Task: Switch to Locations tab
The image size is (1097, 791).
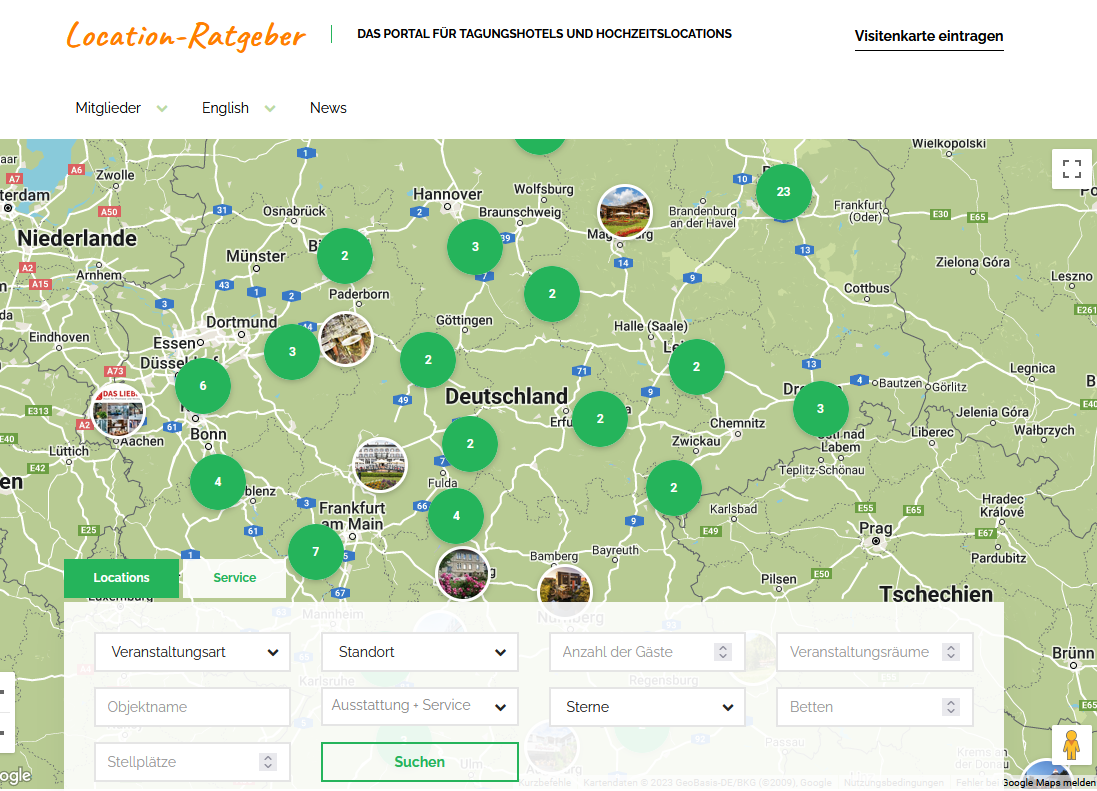Action: (121, 578)
